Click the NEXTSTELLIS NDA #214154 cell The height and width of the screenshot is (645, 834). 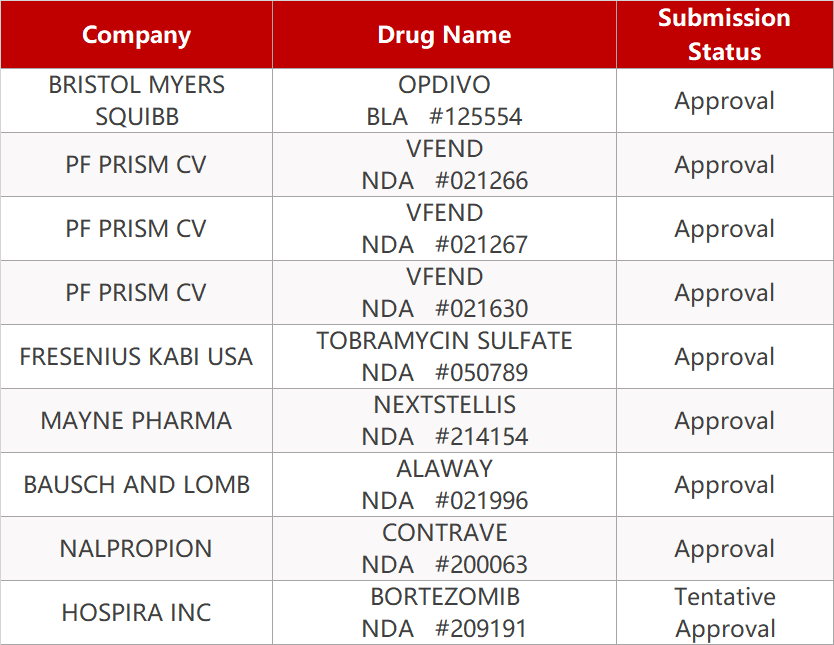444,421
